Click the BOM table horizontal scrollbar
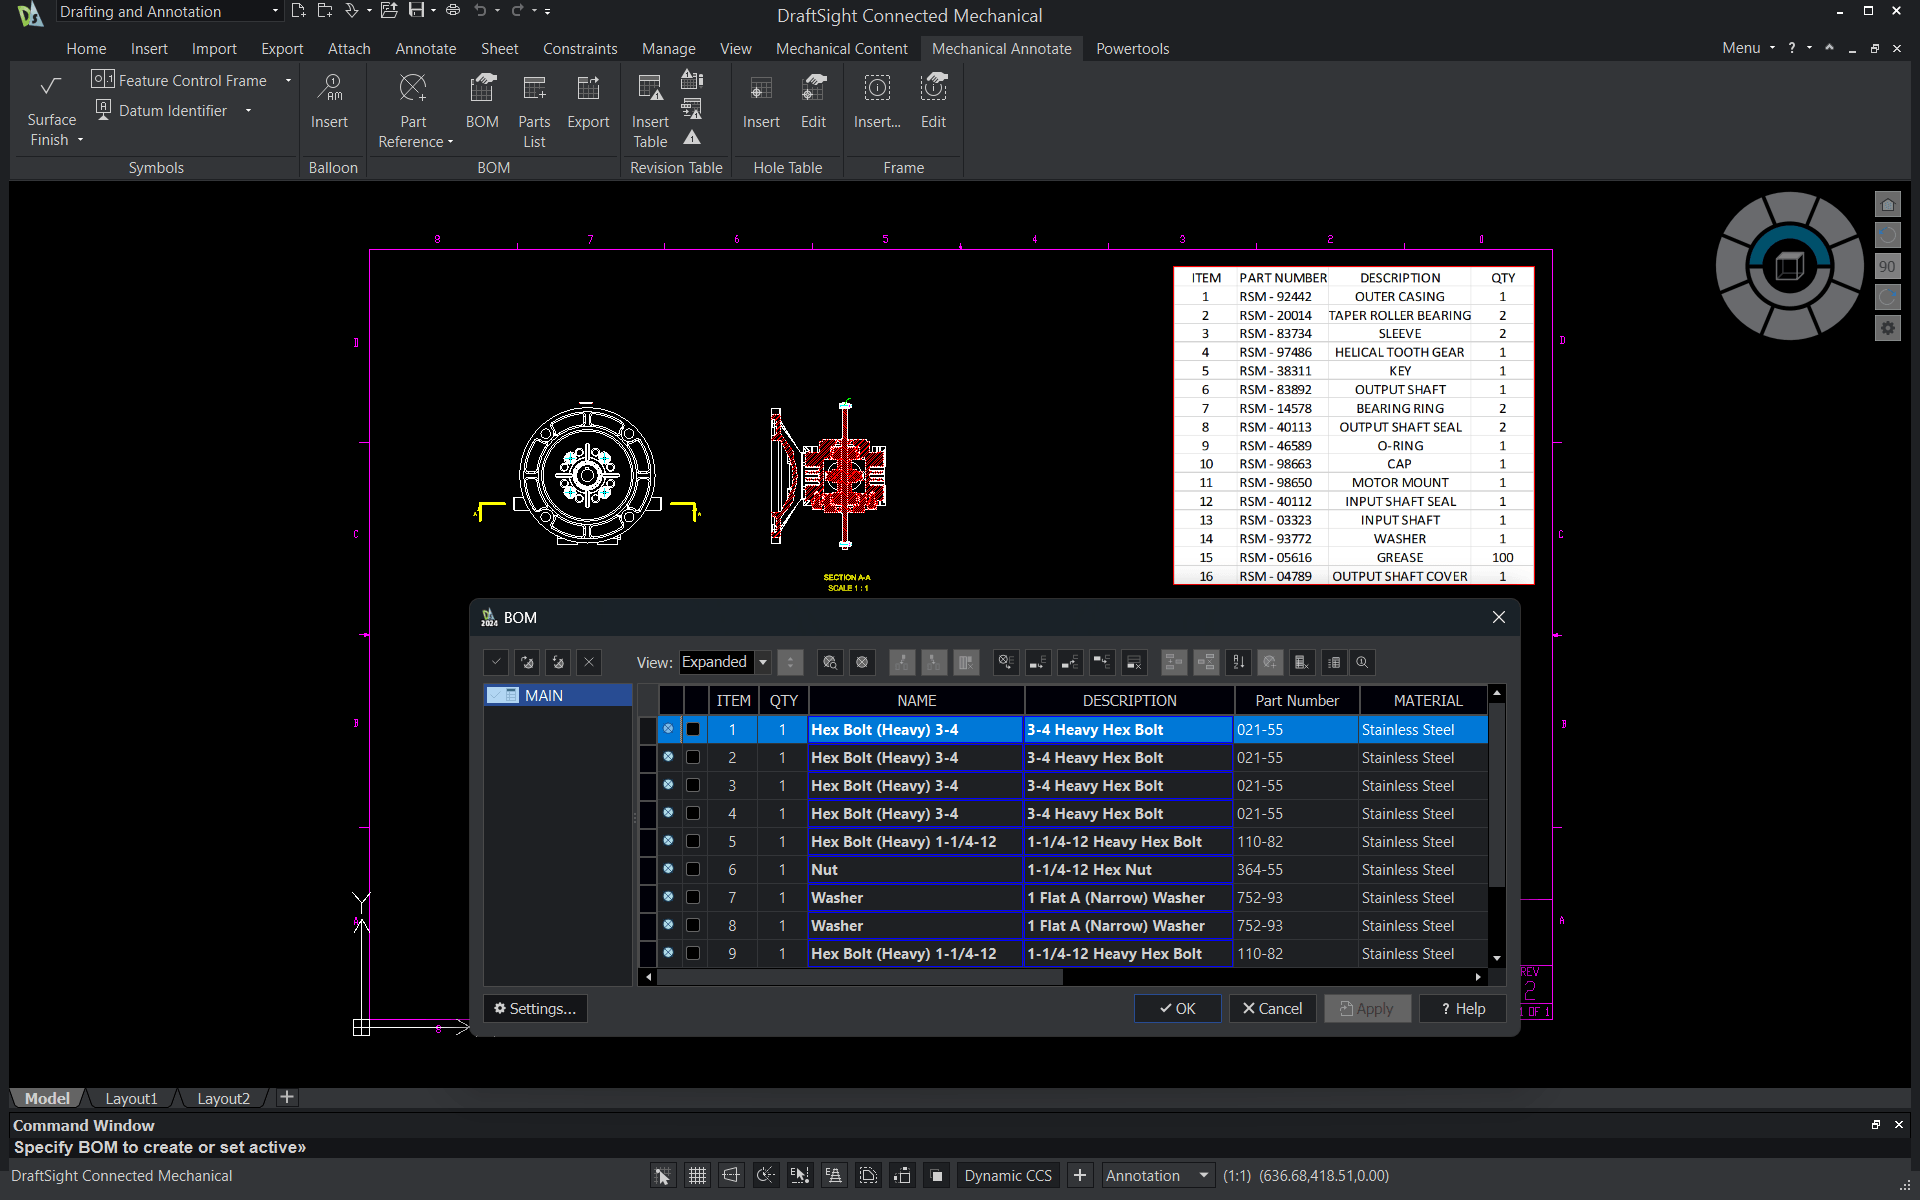The width and height of the screenshot is (1920, 1200). point(860,977)
